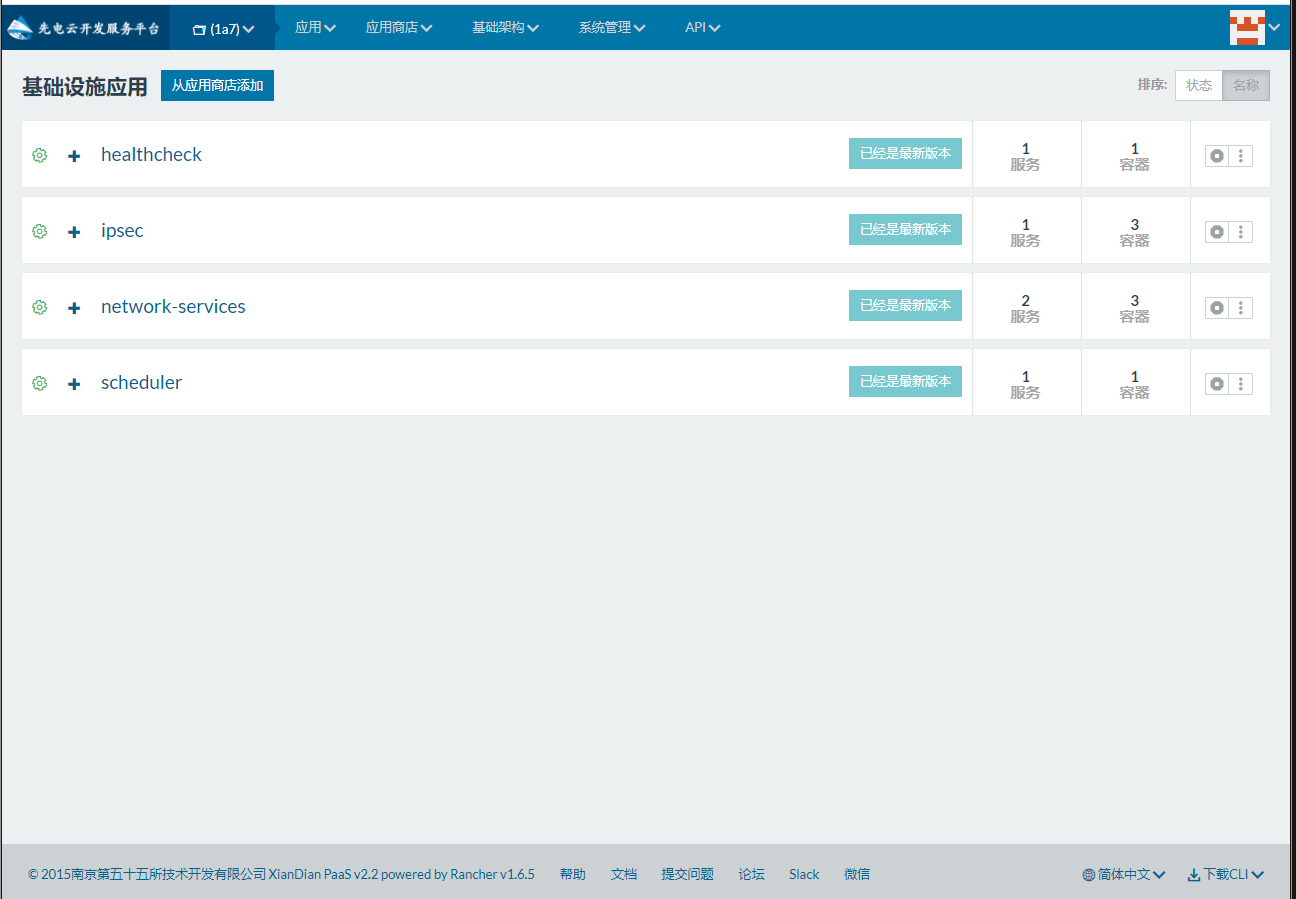Stop the ipsec stack
The image size is (1297, 899).
pos(1216,231)
